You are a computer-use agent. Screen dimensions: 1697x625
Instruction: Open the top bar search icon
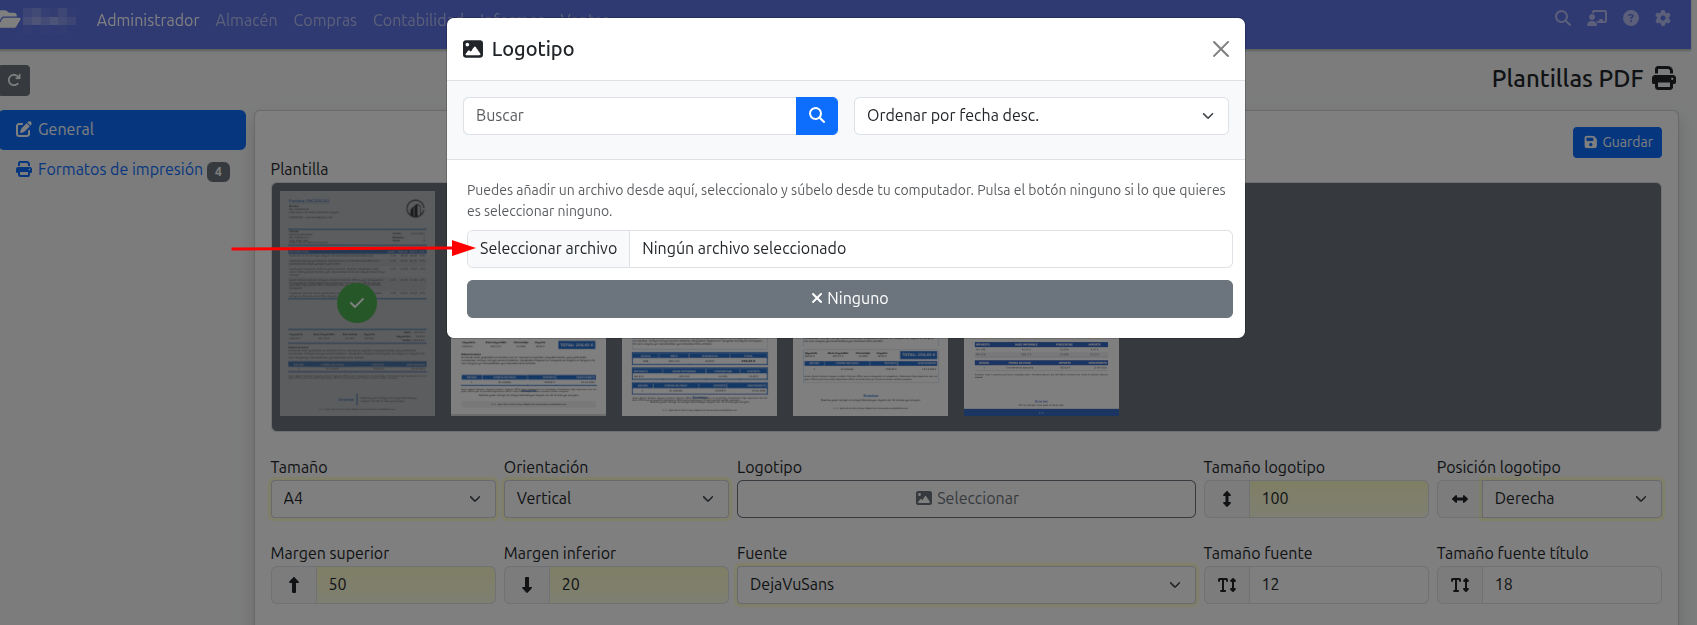pos(1562,19)
